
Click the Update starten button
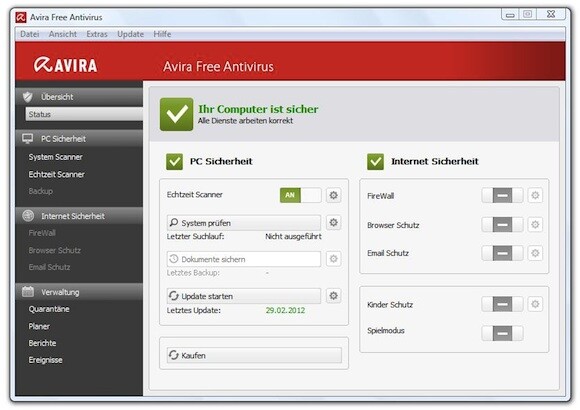click(244, 296)
